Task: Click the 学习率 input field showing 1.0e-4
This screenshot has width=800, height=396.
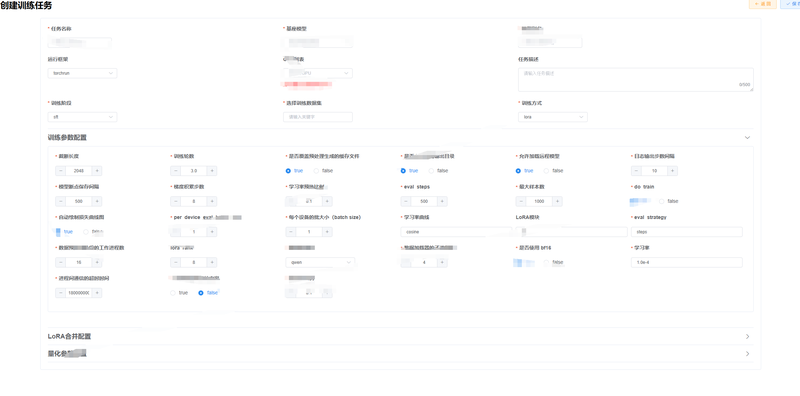Action: 687,263
